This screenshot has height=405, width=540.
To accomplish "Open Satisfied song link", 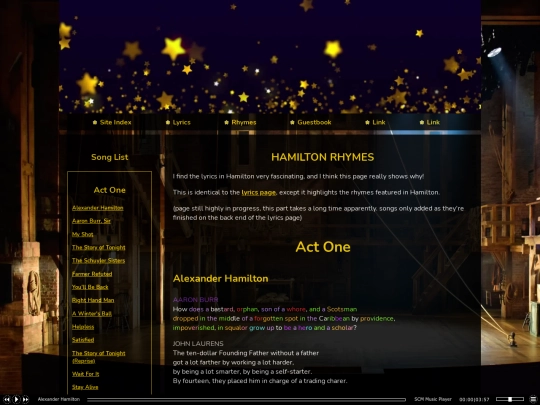I will [83, 340].
